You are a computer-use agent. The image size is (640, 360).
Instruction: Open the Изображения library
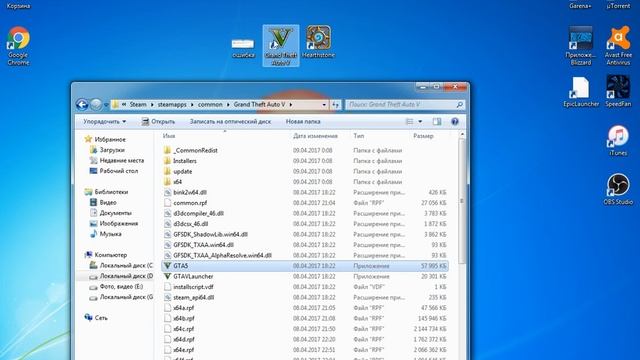(x=114, y=224)
